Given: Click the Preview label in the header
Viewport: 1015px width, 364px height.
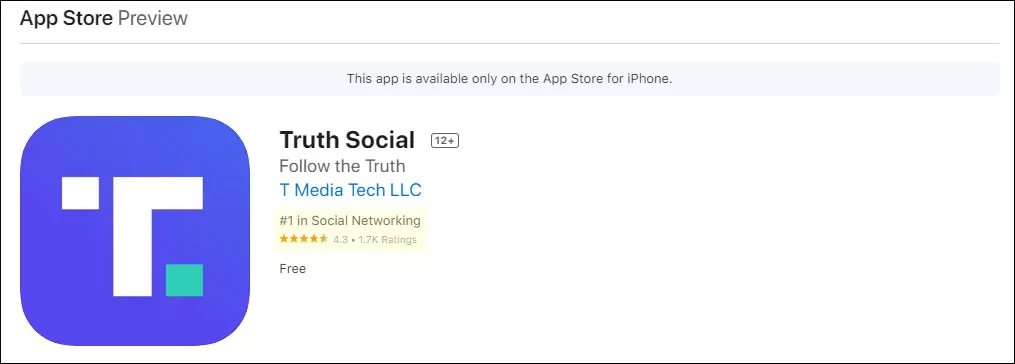Looking at the screenshot, I should pos(153,18).
